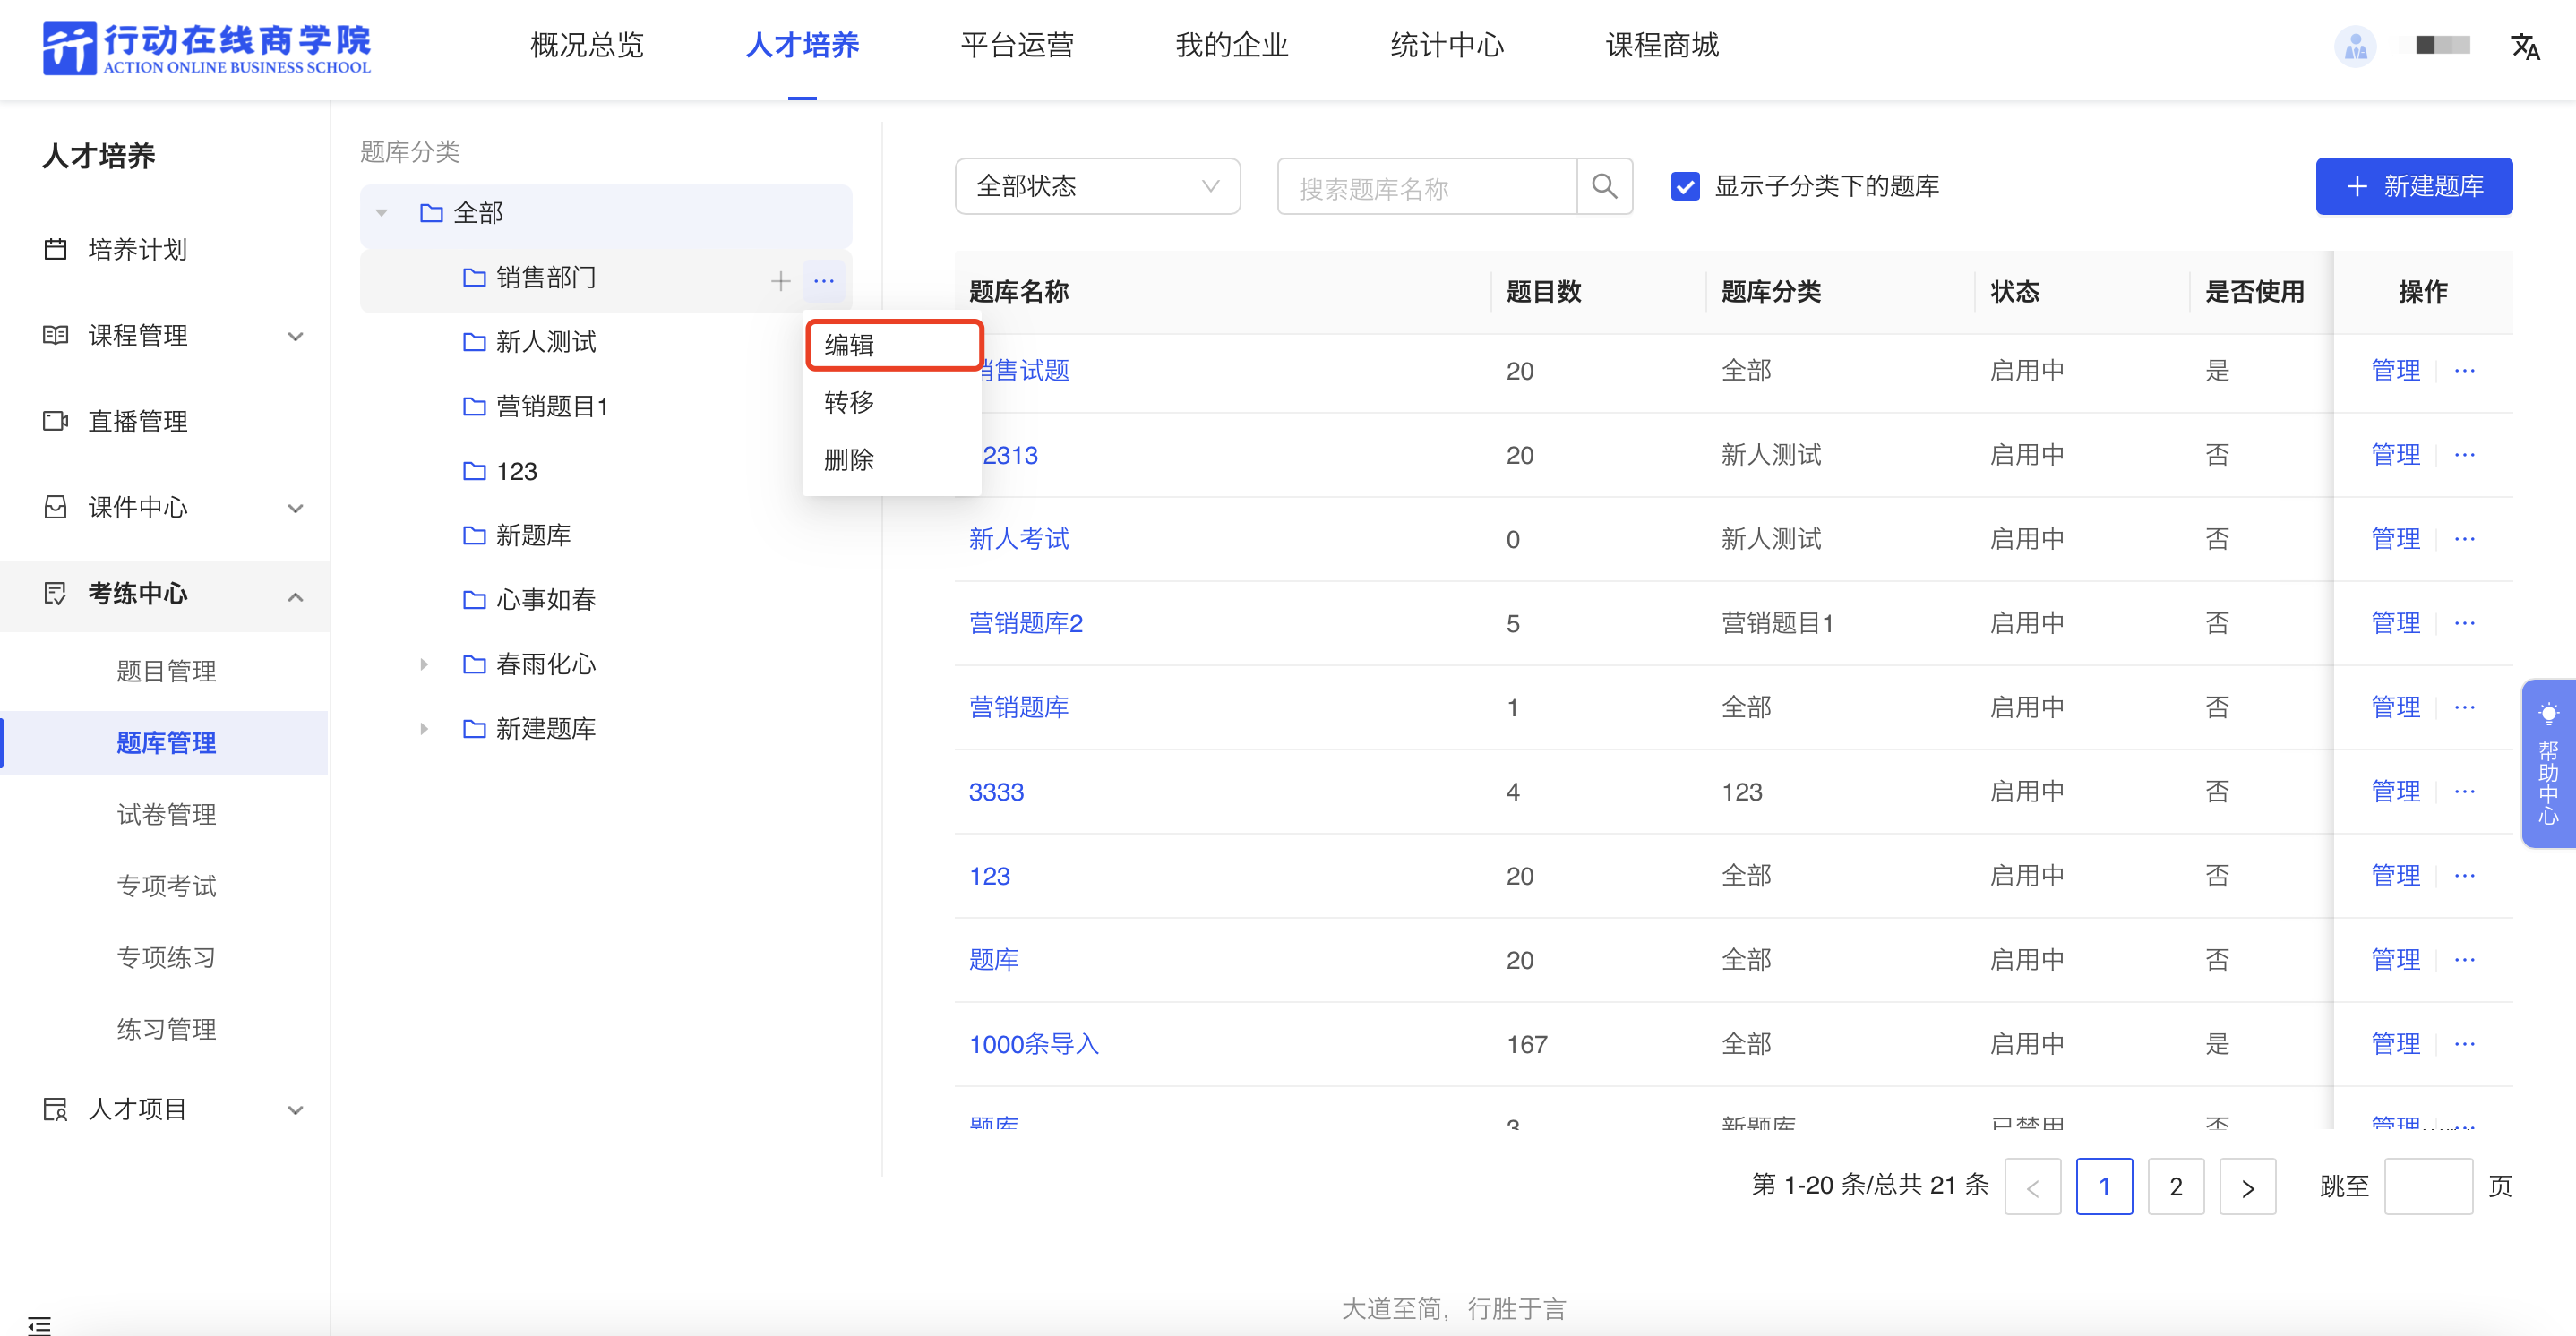Open the 我的企业 top tab
Image resolution: width=2576 pixels, height=1336 pixels.
pos(1232,45)
